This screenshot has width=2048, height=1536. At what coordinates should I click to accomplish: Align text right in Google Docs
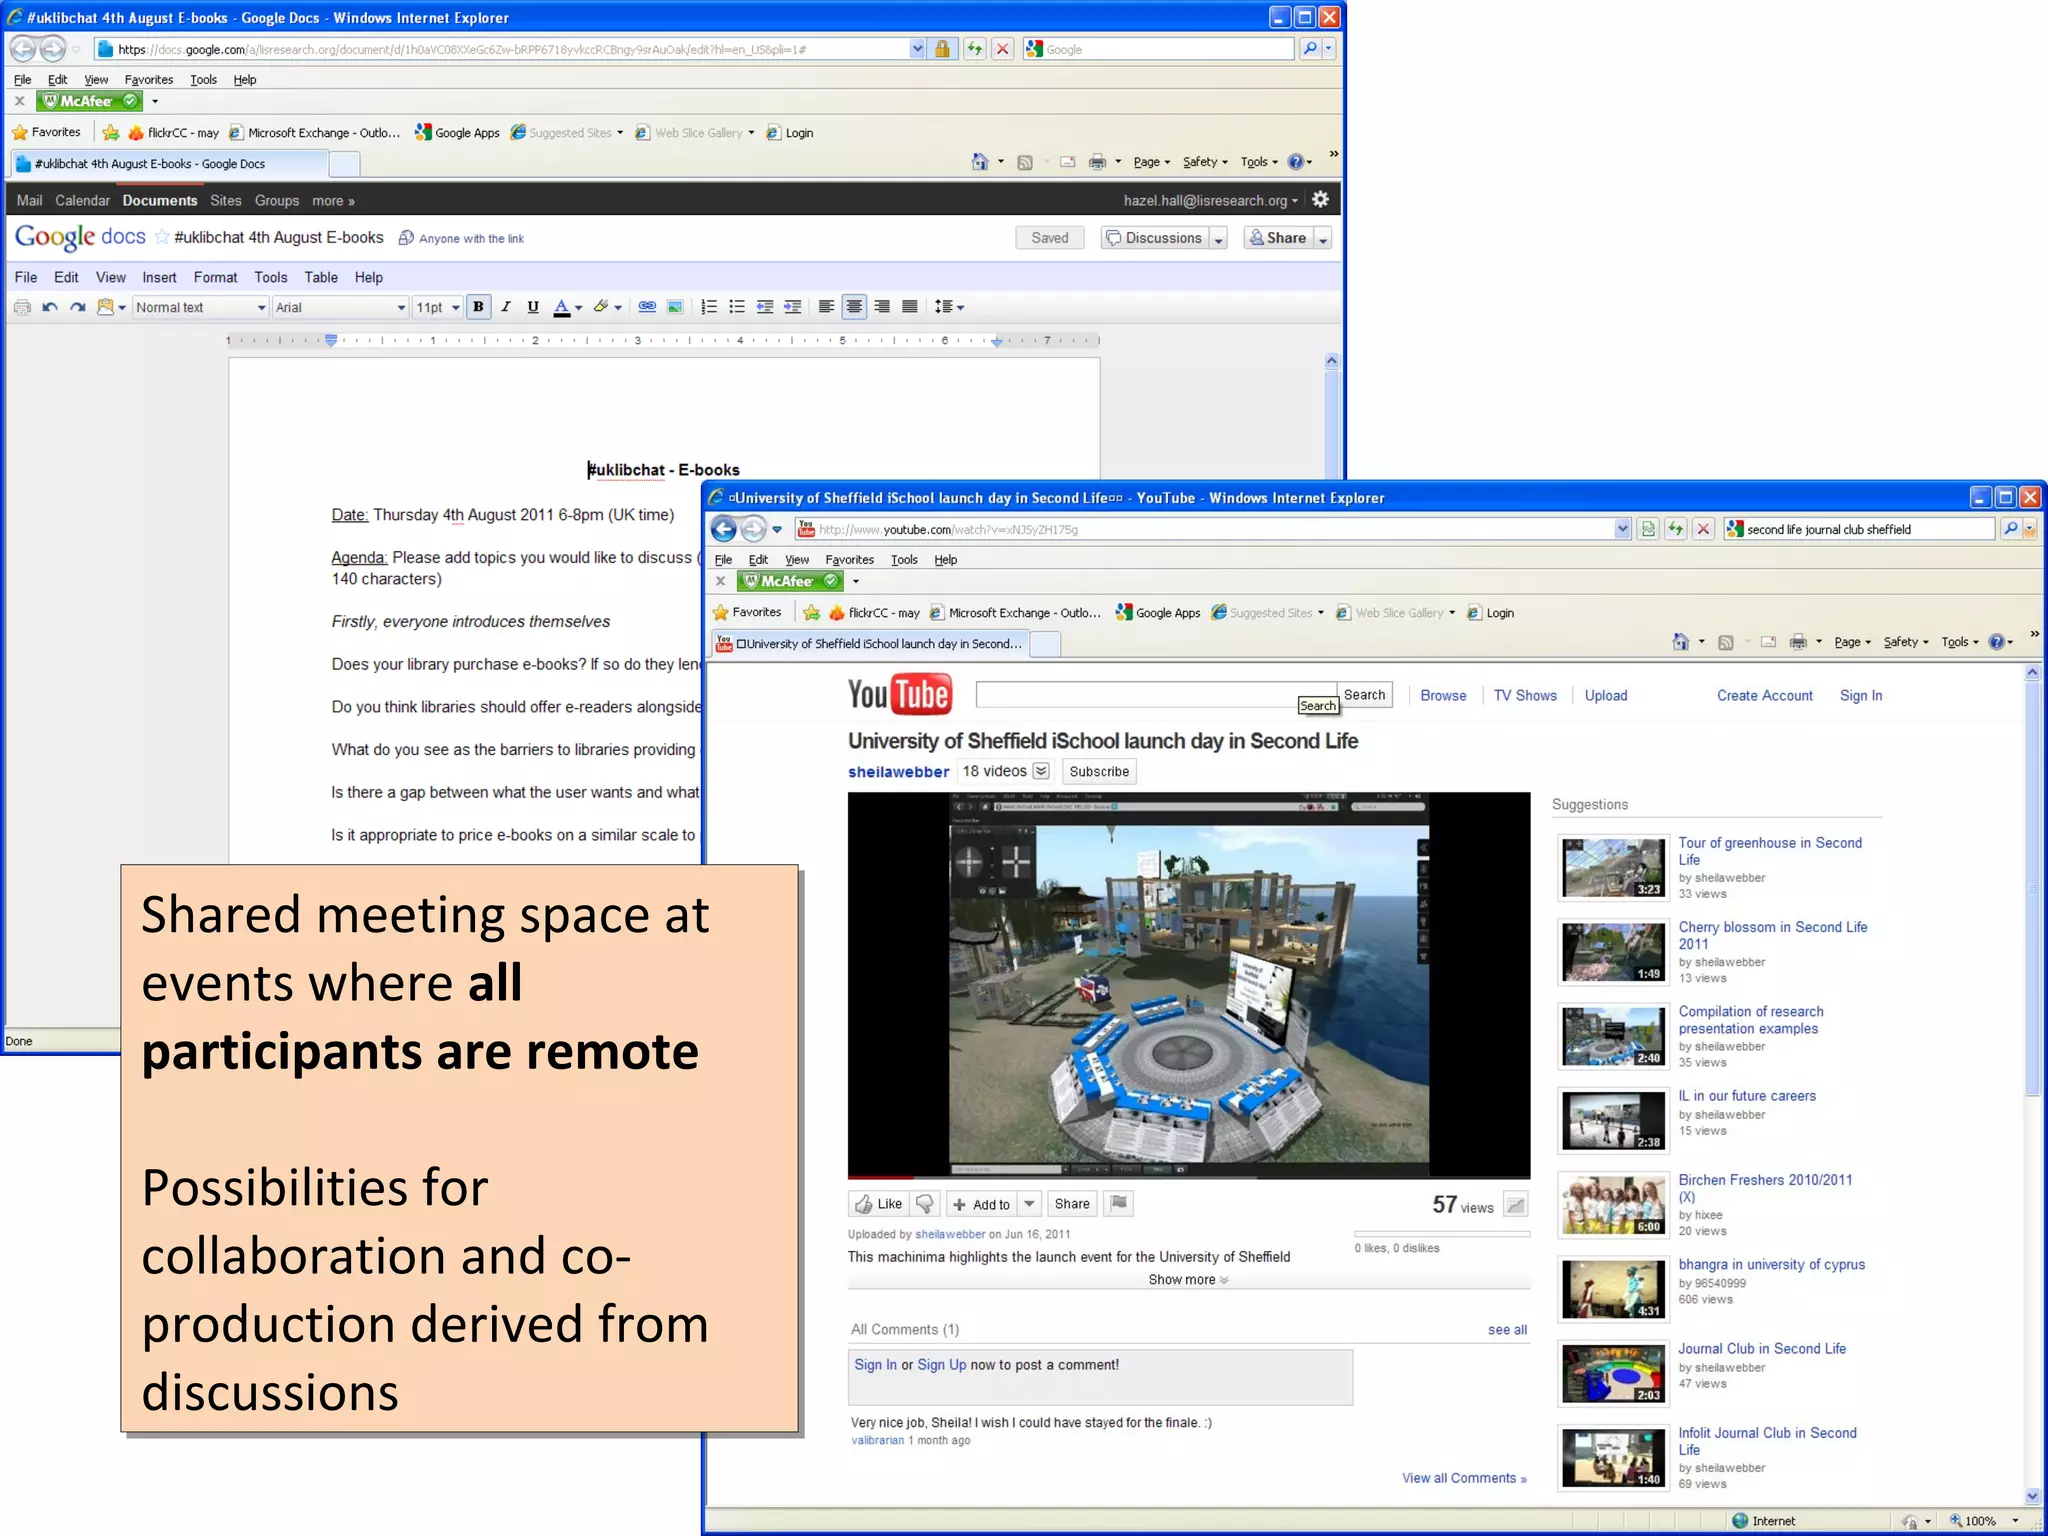[x=882, y=307]
